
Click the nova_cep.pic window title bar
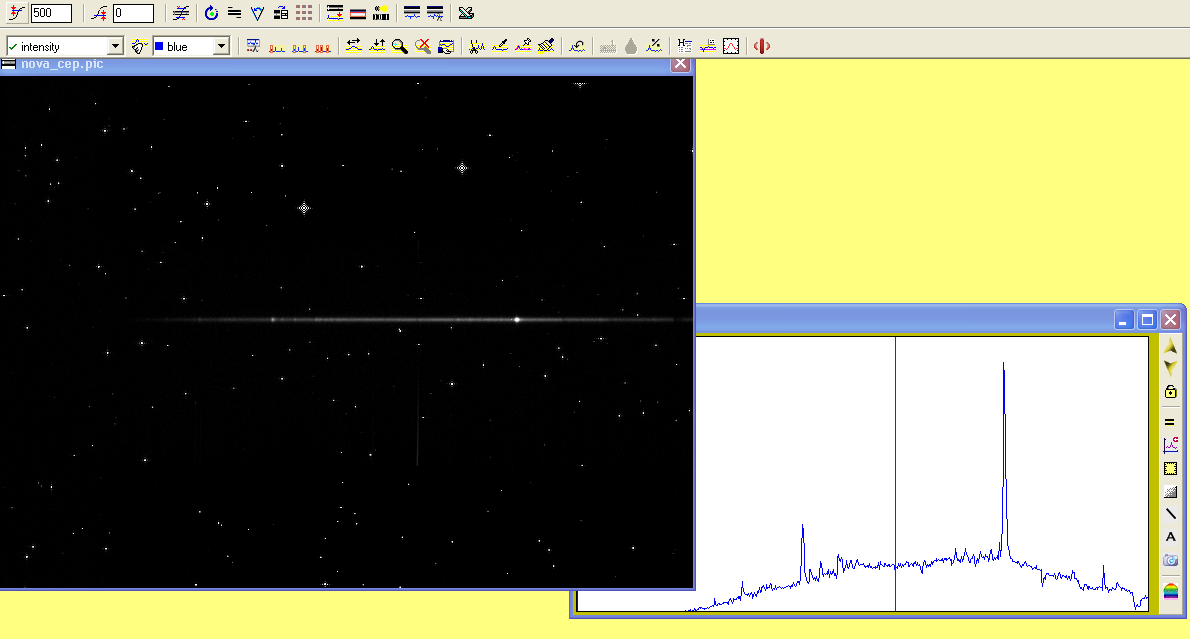coord(300,64)
